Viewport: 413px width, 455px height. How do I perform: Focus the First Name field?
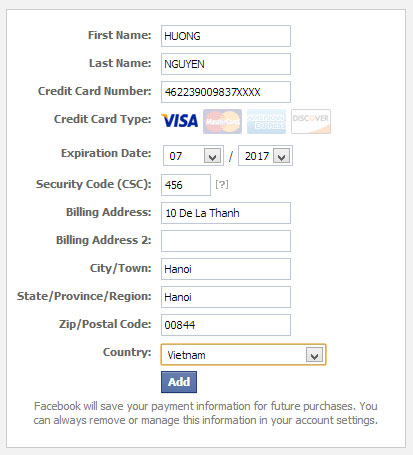point(226,36)
